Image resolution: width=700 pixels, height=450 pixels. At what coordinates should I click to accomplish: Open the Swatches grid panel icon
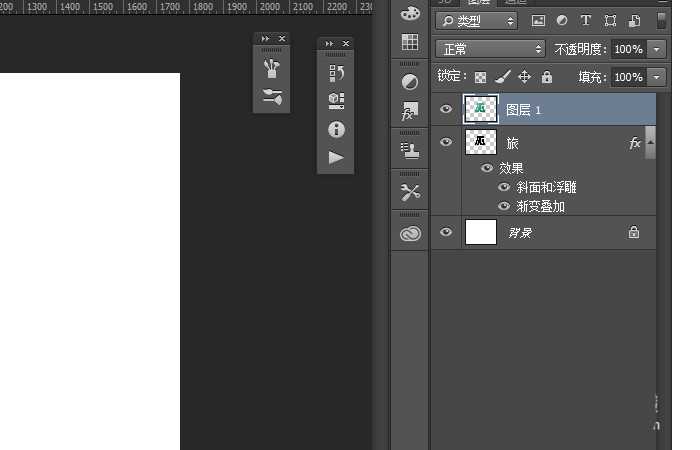pos(410,42)
